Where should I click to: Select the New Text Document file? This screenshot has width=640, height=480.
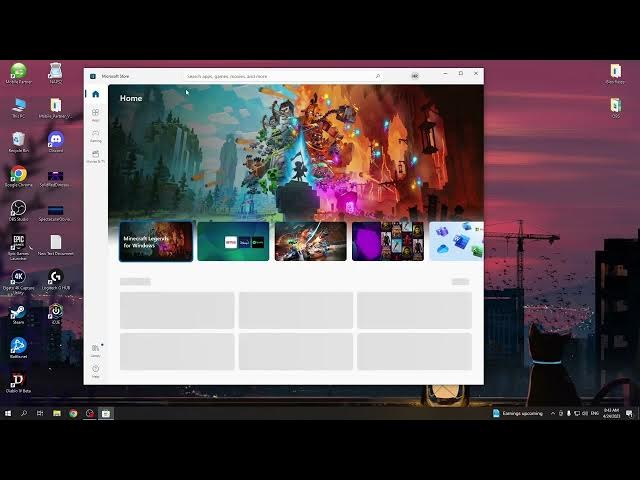56,245
